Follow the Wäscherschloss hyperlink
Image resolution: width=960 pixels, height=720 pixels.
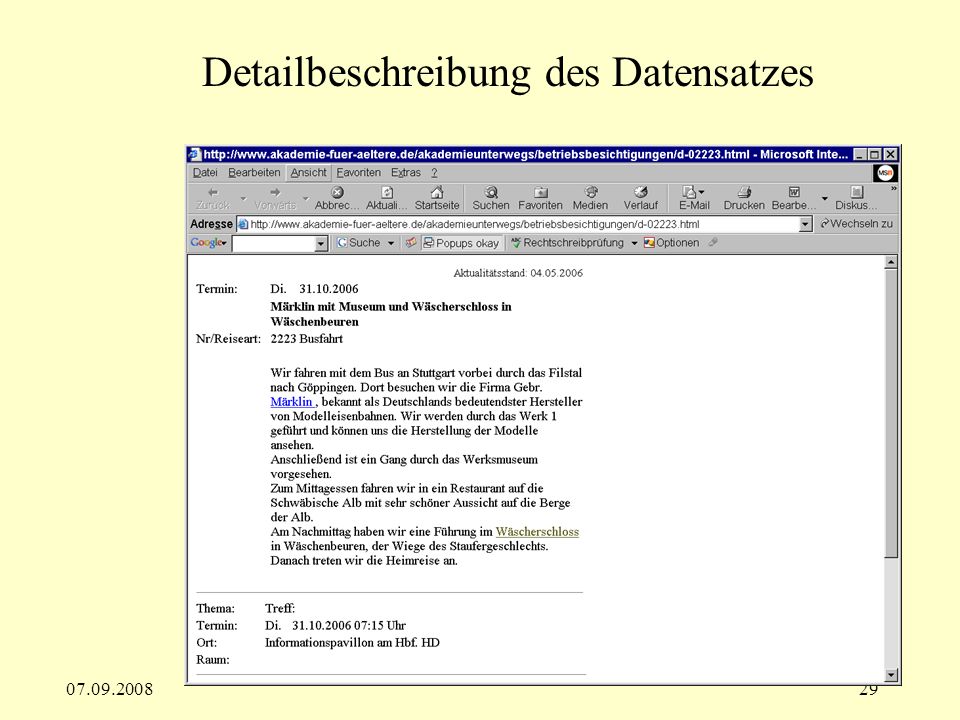pos(537,532)
